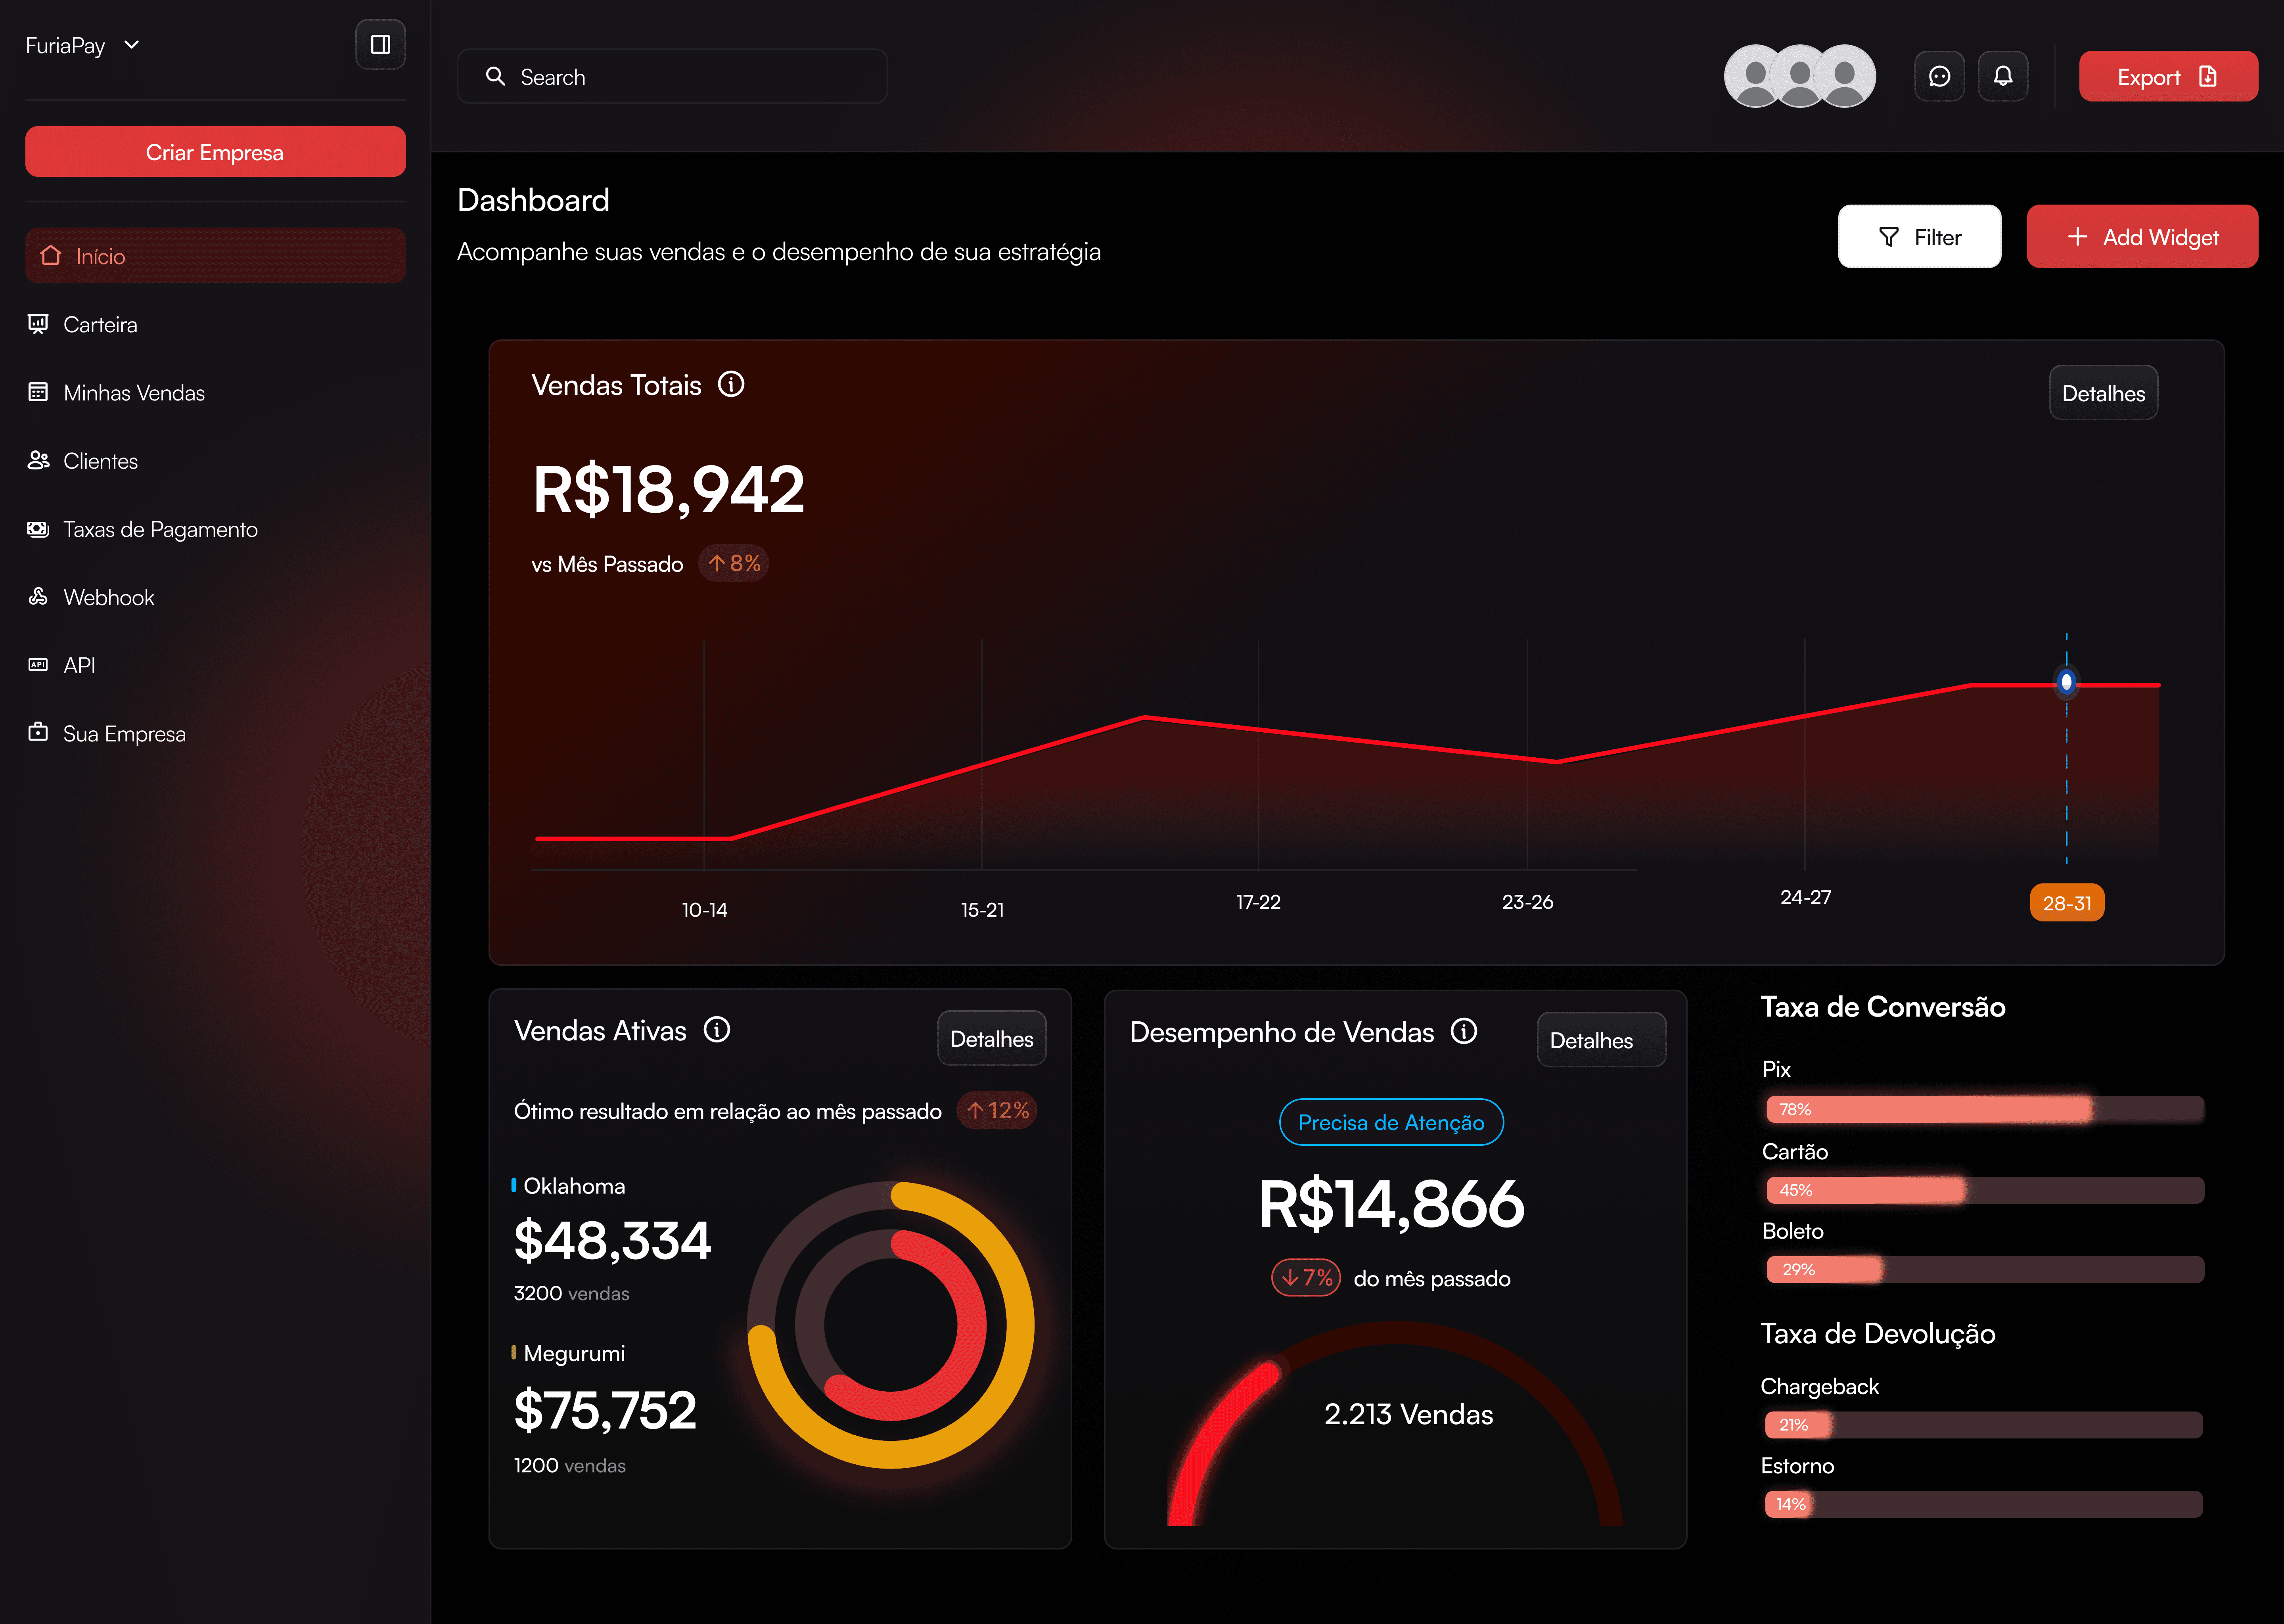Click the Add Widget button
2284x1624 pixels.
tap(2142, 237)
